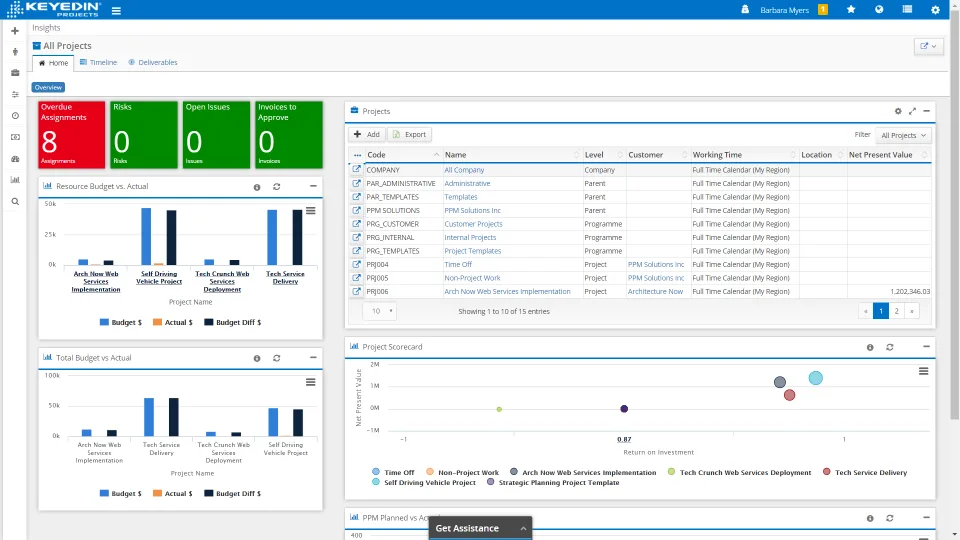Open Total Budget chart context menu
This screenshot has width=960, height=540.
coord(311,382)
